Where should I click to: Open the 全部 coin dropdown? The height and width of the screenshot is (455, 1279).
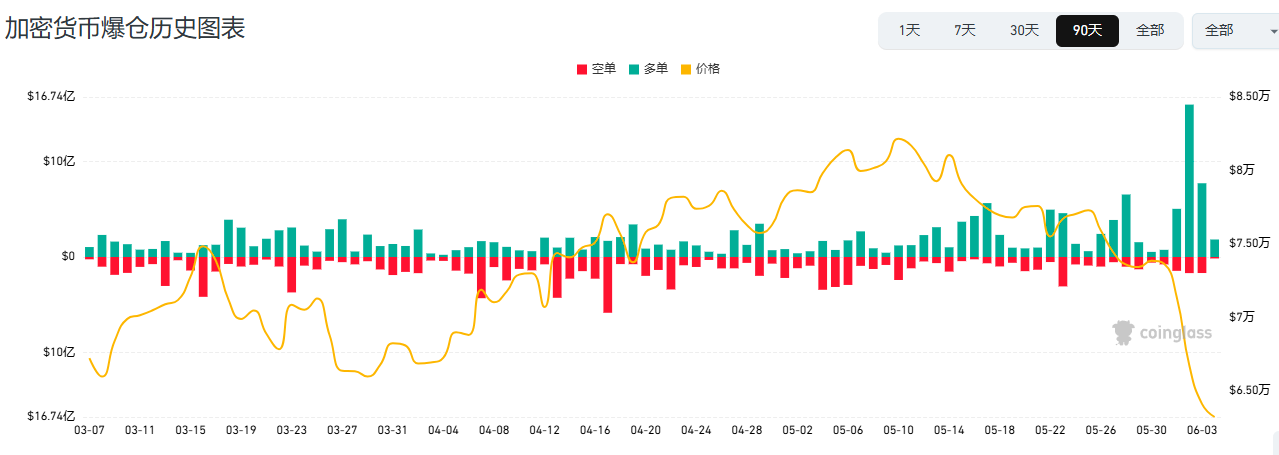[x=1235, y=31]
